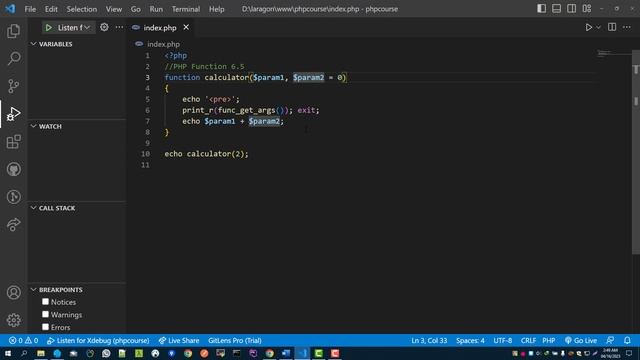The width and height of the screenshot is (640, 360).
Task: Collapse the WATCH section
Action: 33,126
